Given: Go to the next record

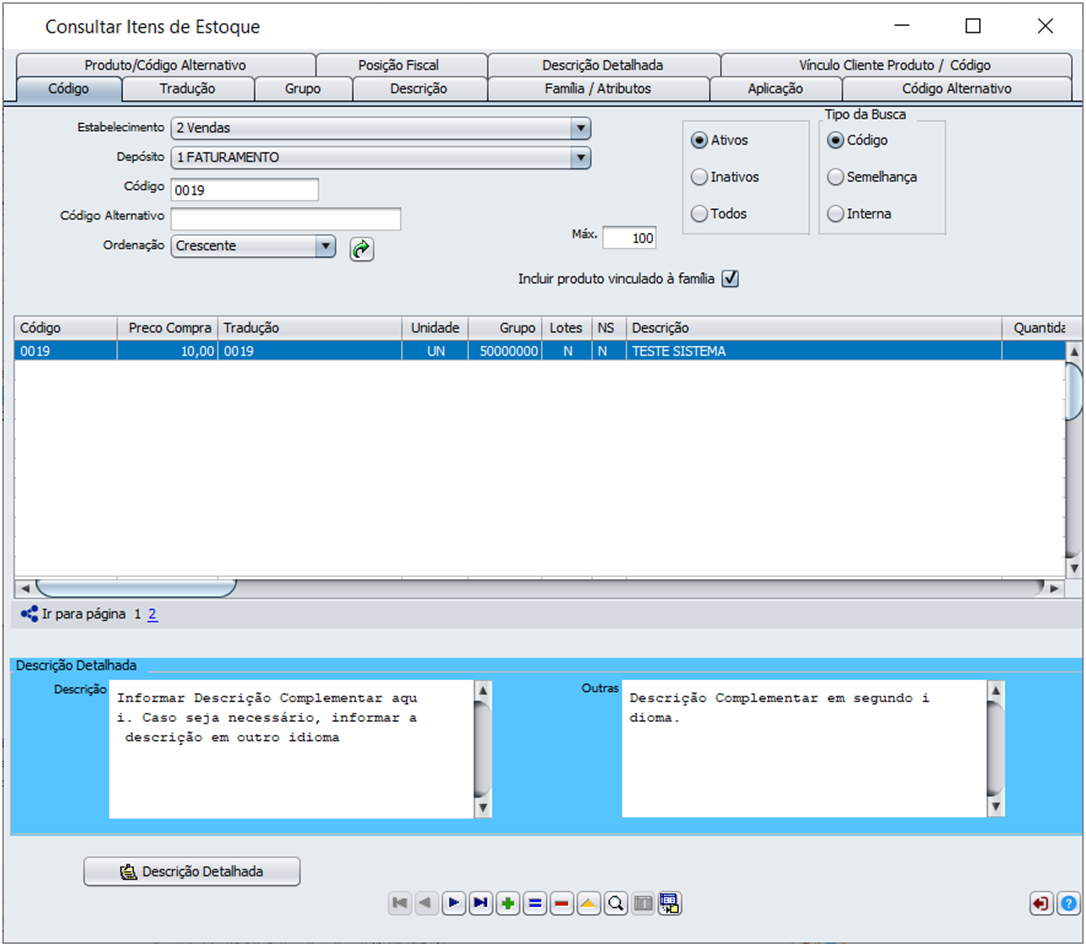Looking at the screenshot, I should coord(454,903).
